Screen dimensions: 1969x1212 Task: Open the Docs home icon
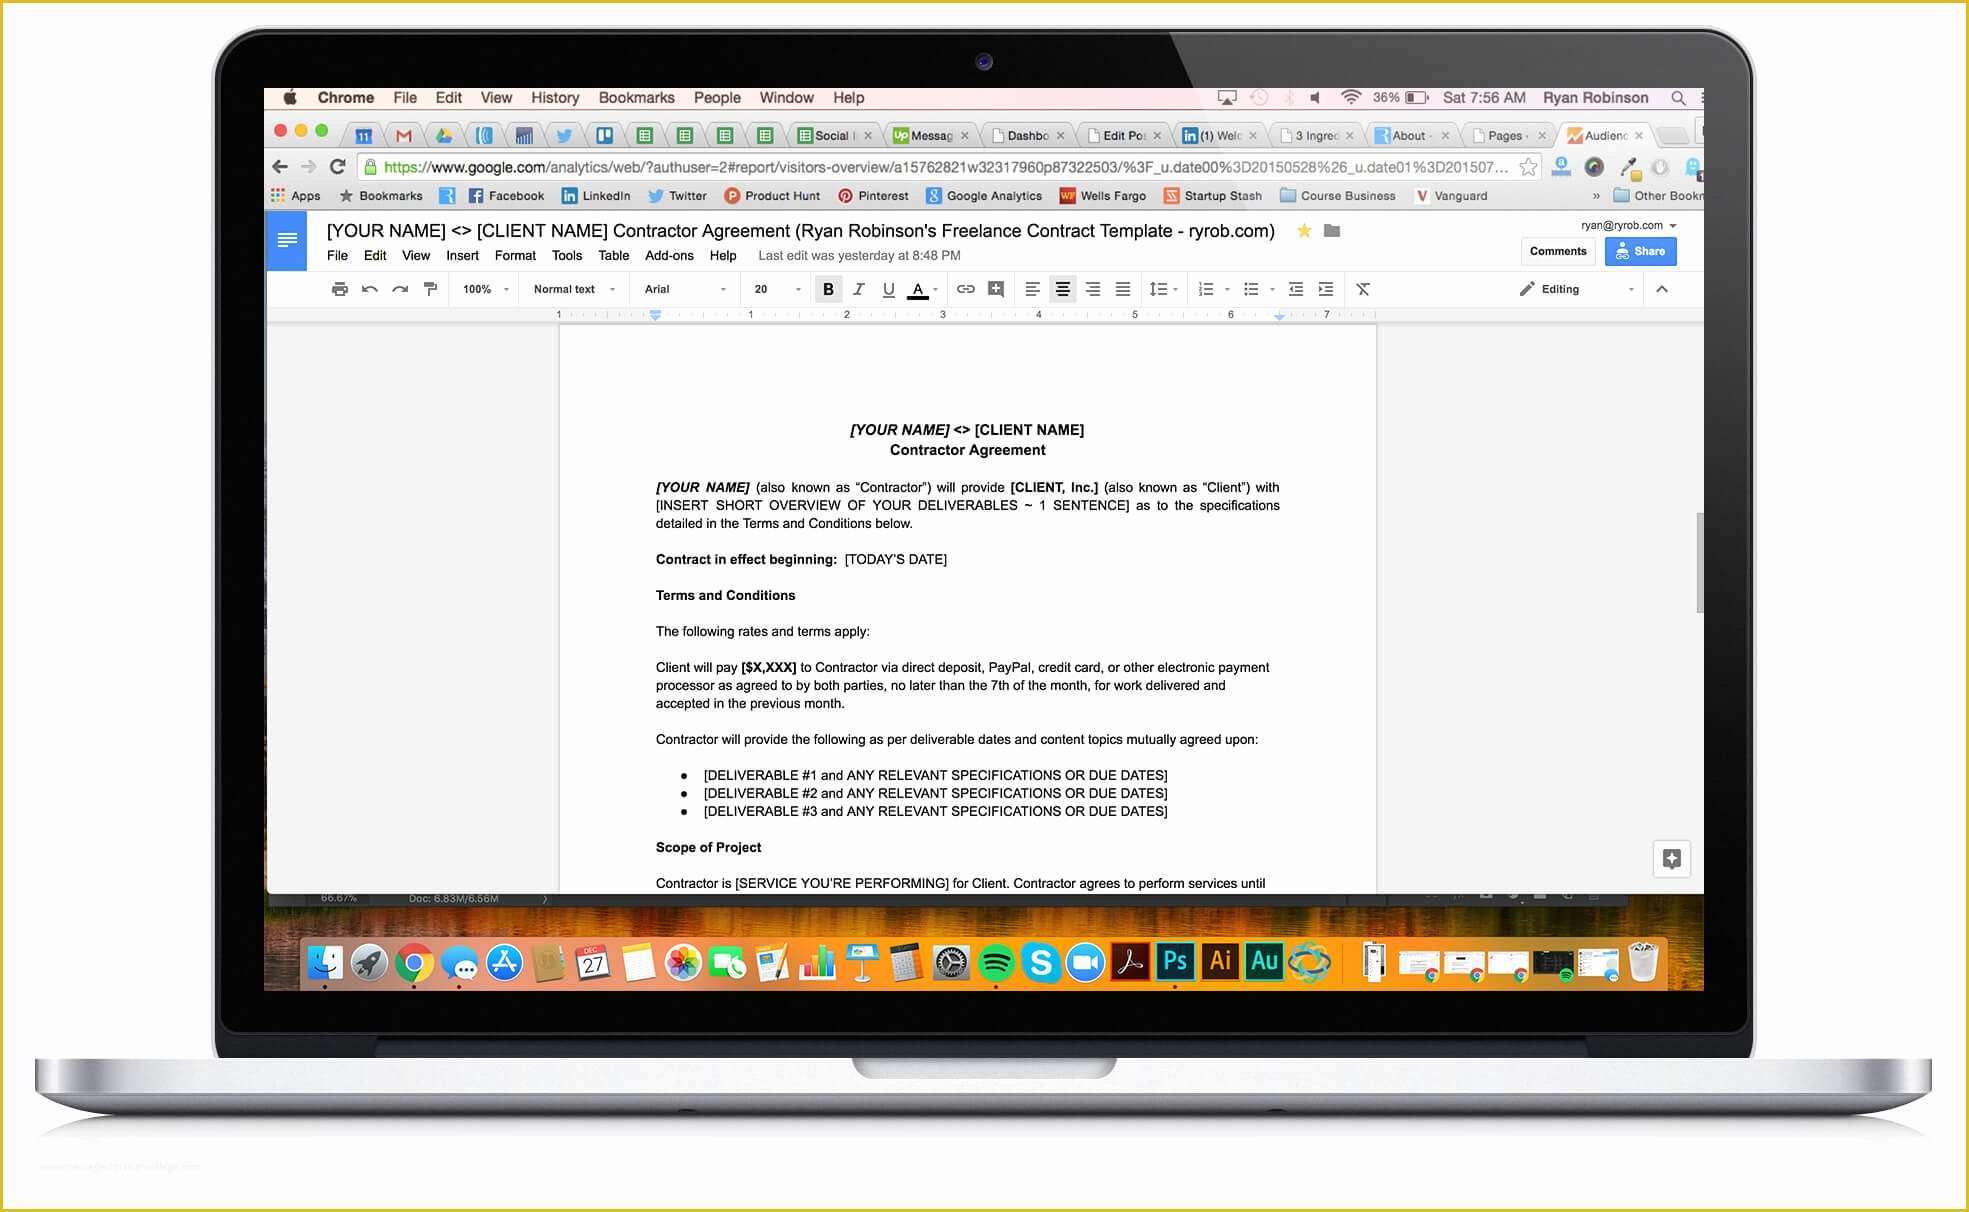(287, 240)
